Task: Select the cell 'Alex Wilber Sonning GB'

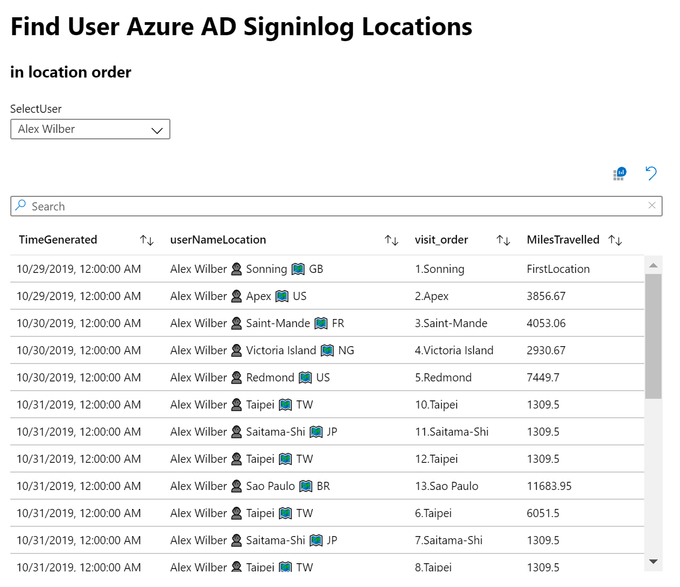Action: click(x=246, y=269)
